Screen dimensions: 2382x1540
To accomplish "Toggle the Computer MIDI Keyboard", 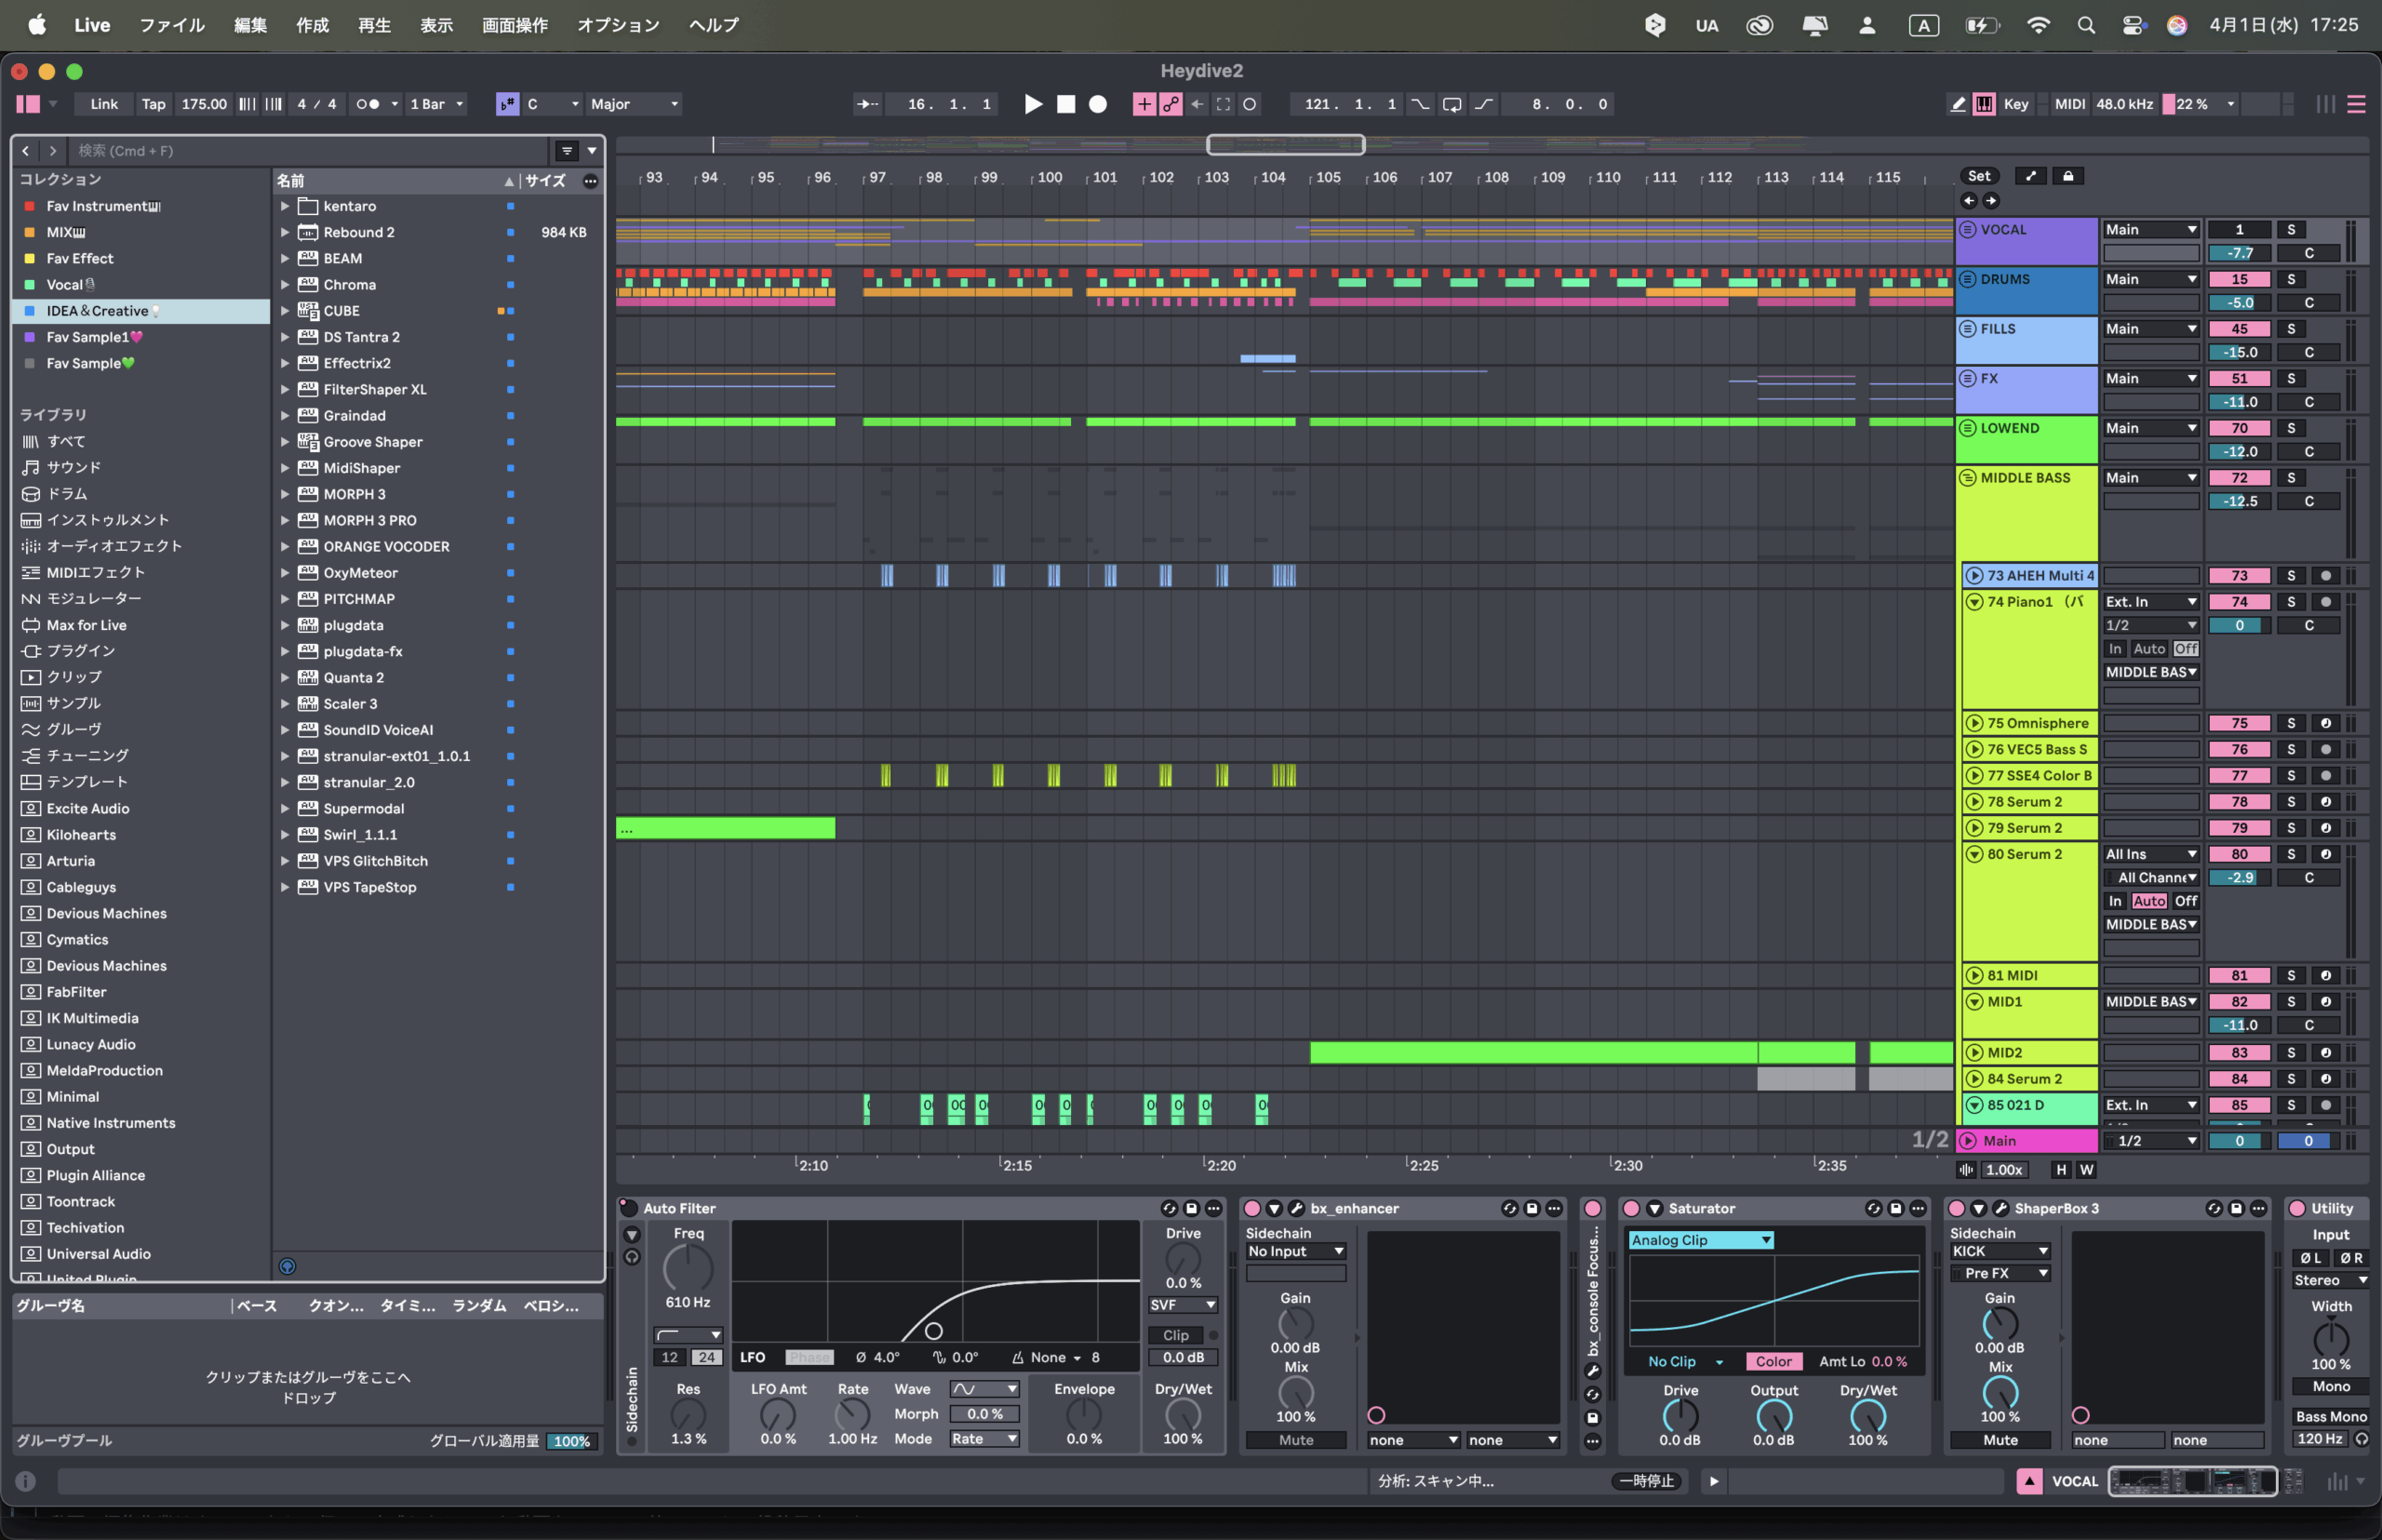I will tap(1984, 104).
